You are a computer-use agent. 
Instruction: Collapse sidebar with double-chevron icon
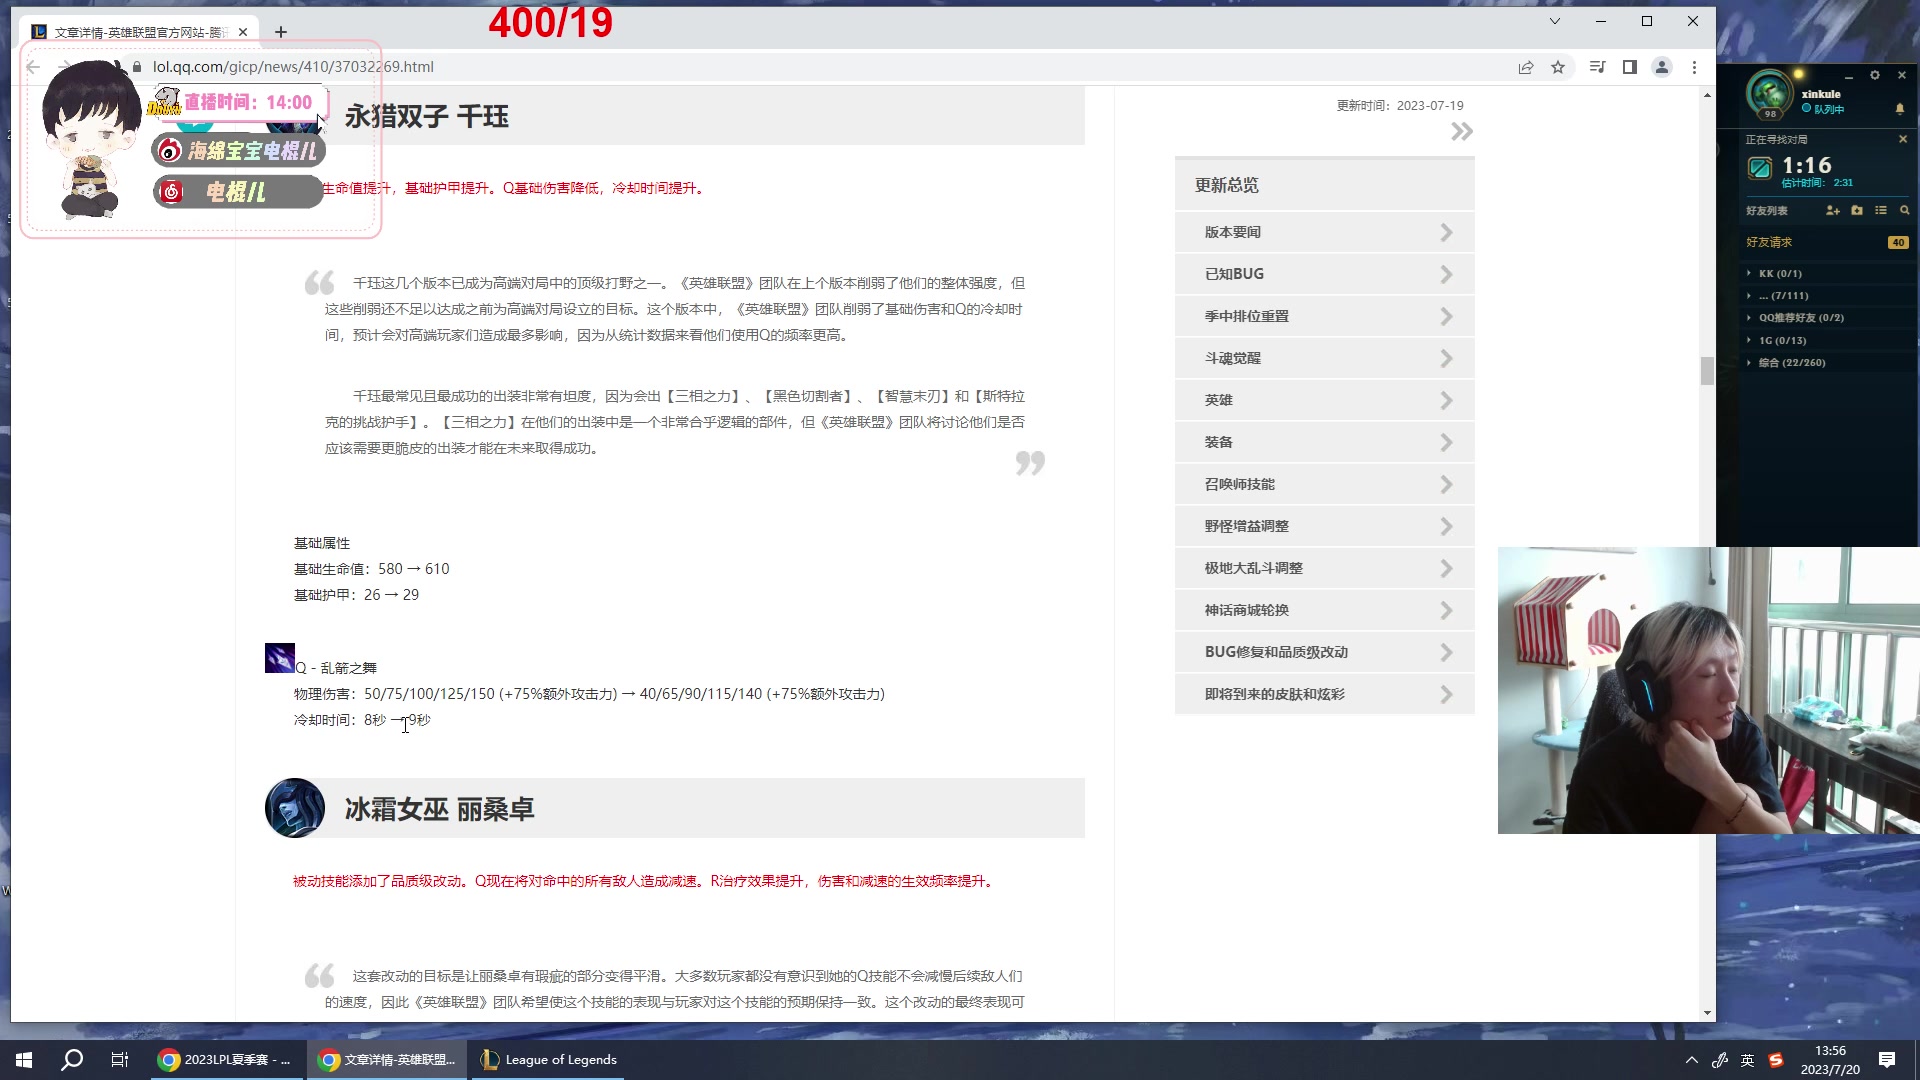1461,132
